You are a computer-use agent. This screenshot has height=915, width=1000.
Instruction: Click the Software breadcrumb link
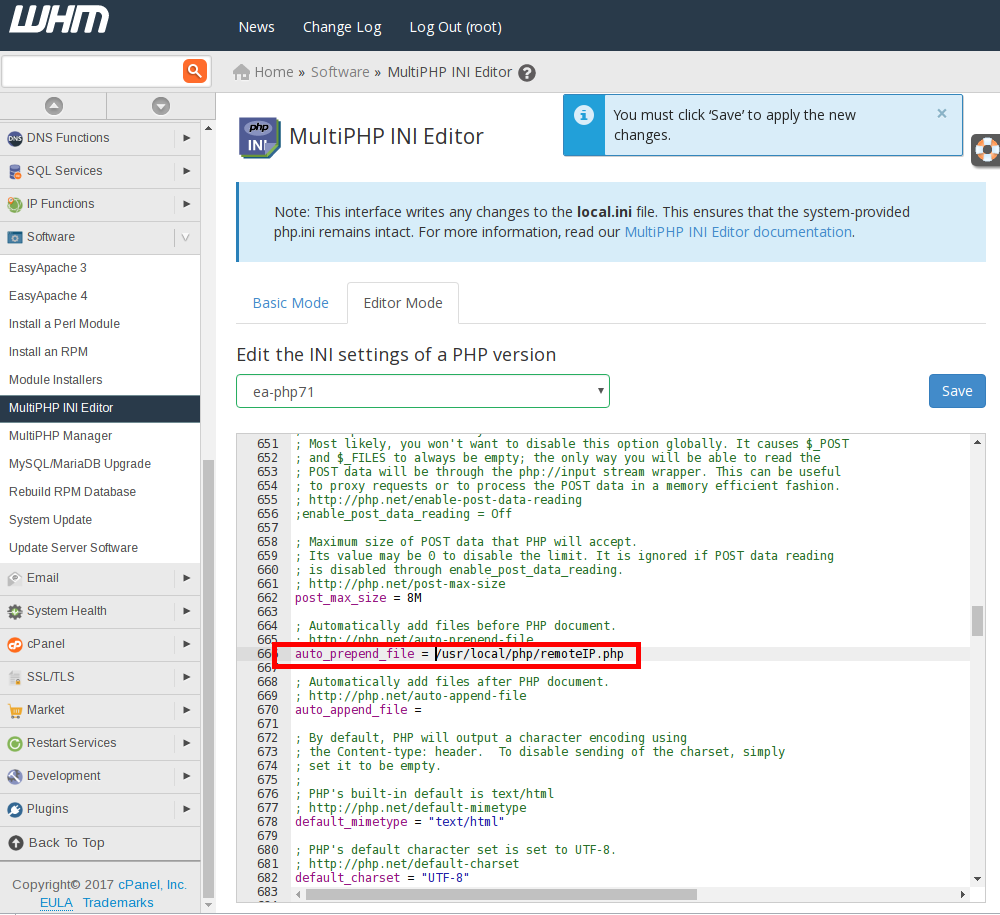tap(340, 72)
